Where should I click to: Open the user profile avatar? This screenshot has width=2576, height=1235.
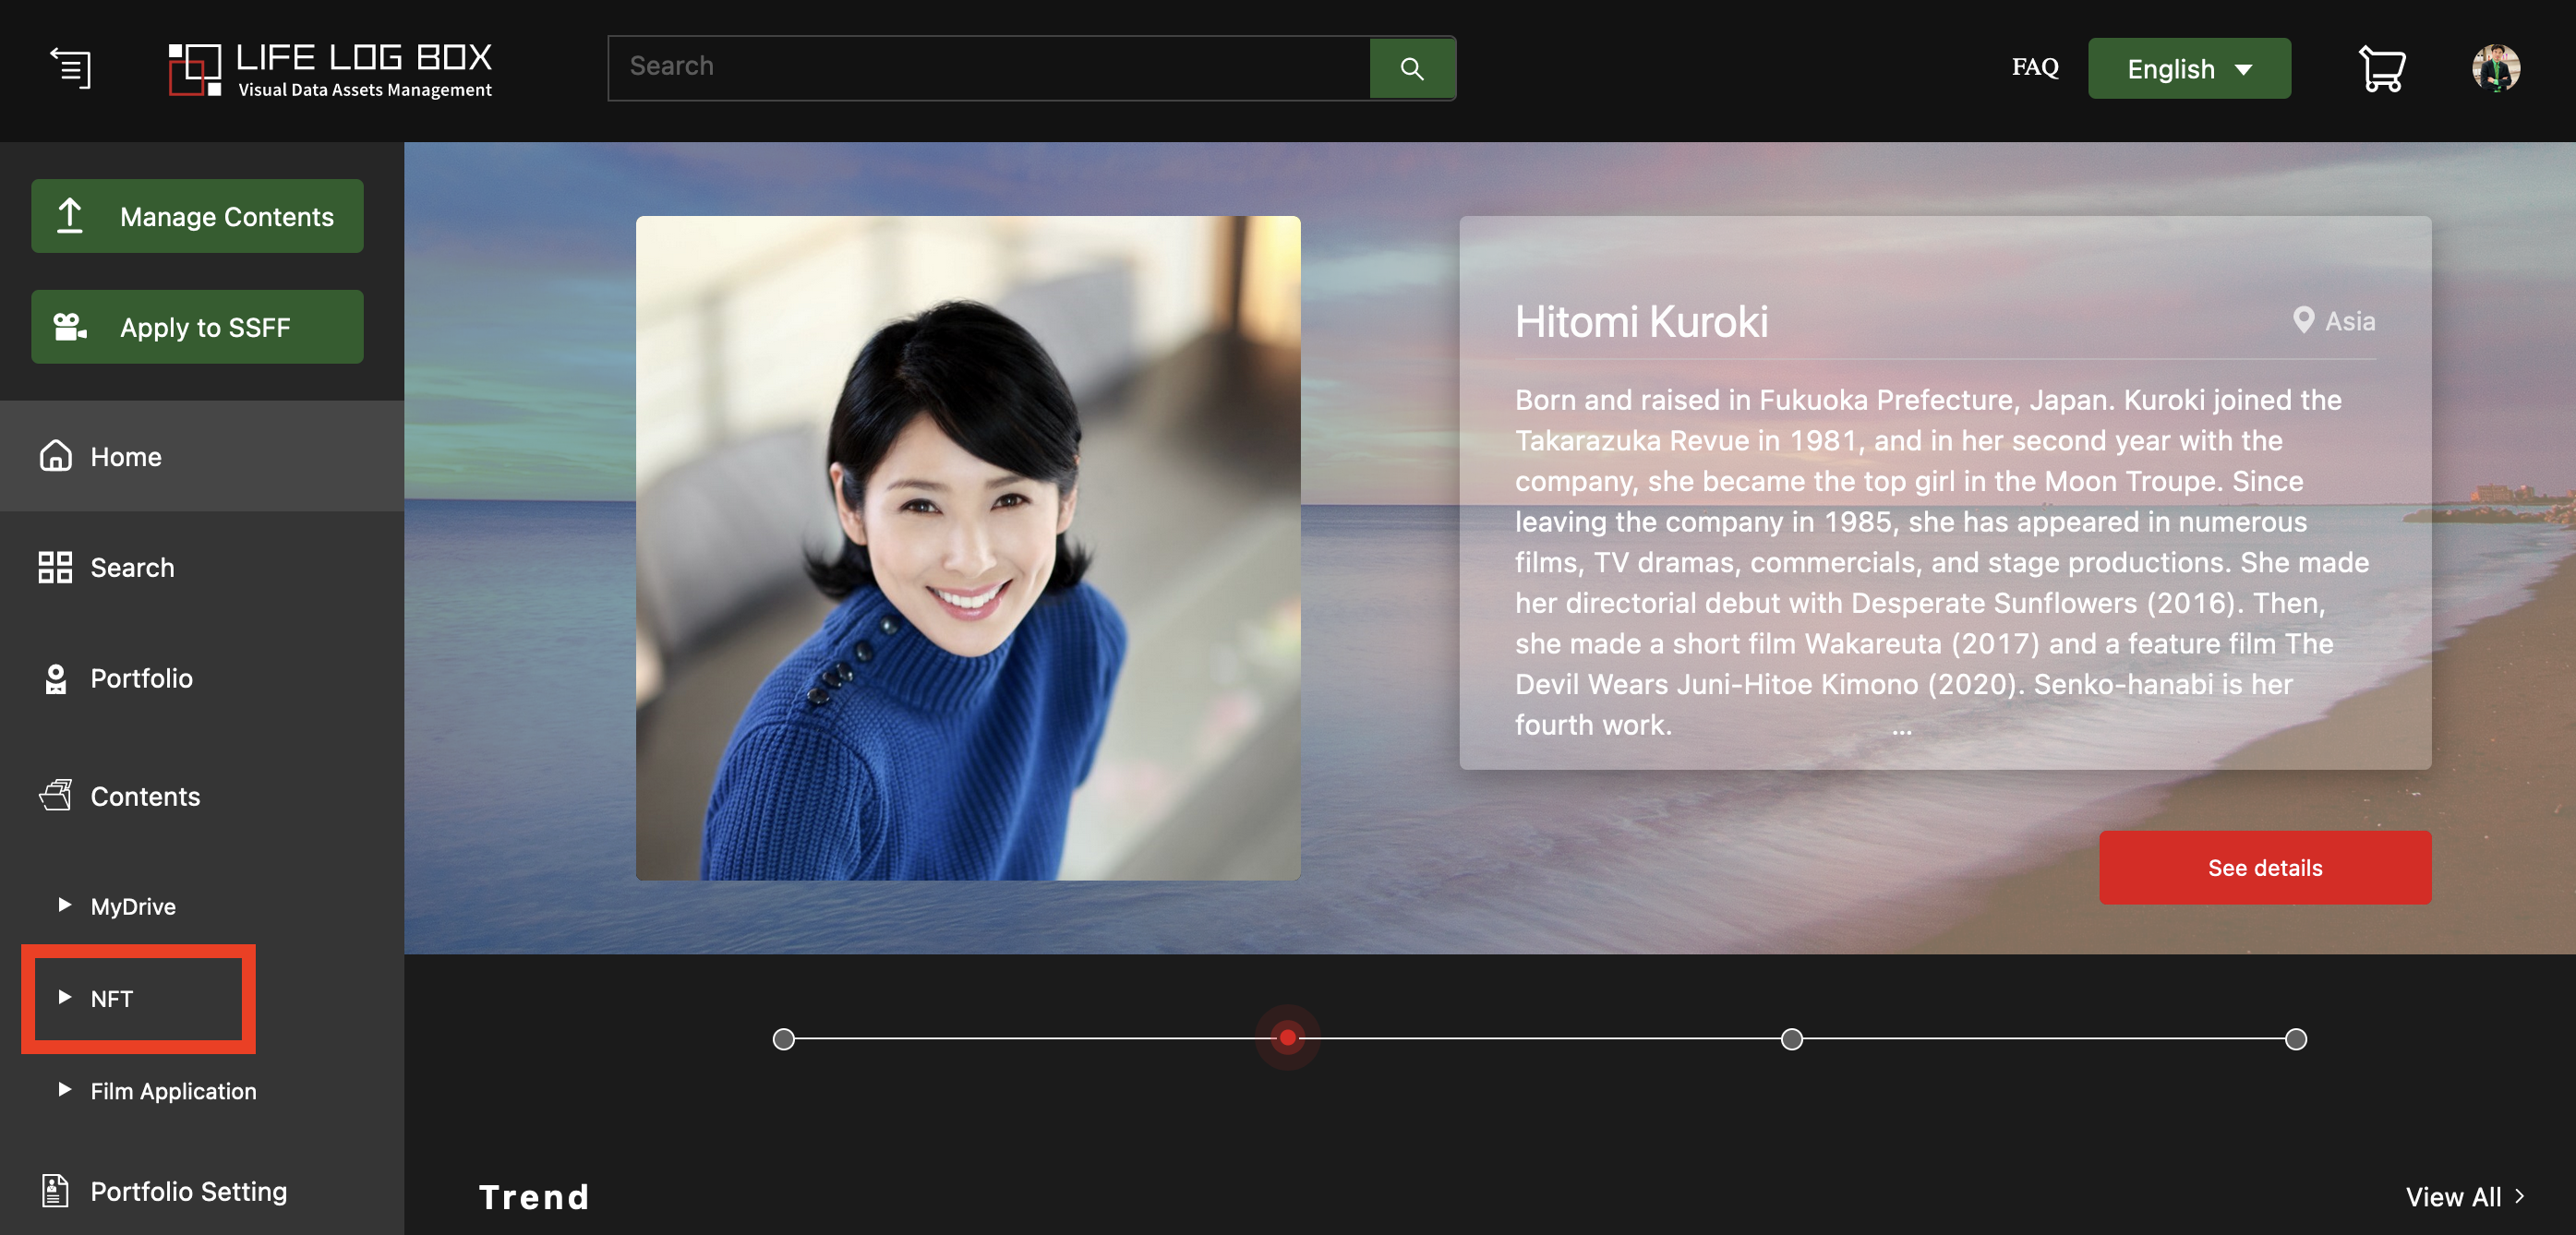pyautogui.click(x=2496, y=68)
